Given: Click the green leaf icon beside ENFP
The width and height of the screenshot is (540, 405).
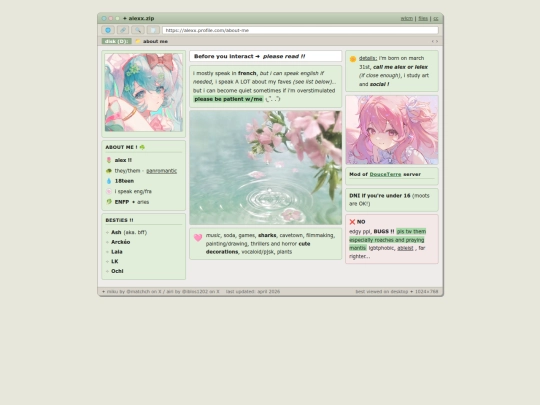Looking at the screenshot, I should point(109,202).
